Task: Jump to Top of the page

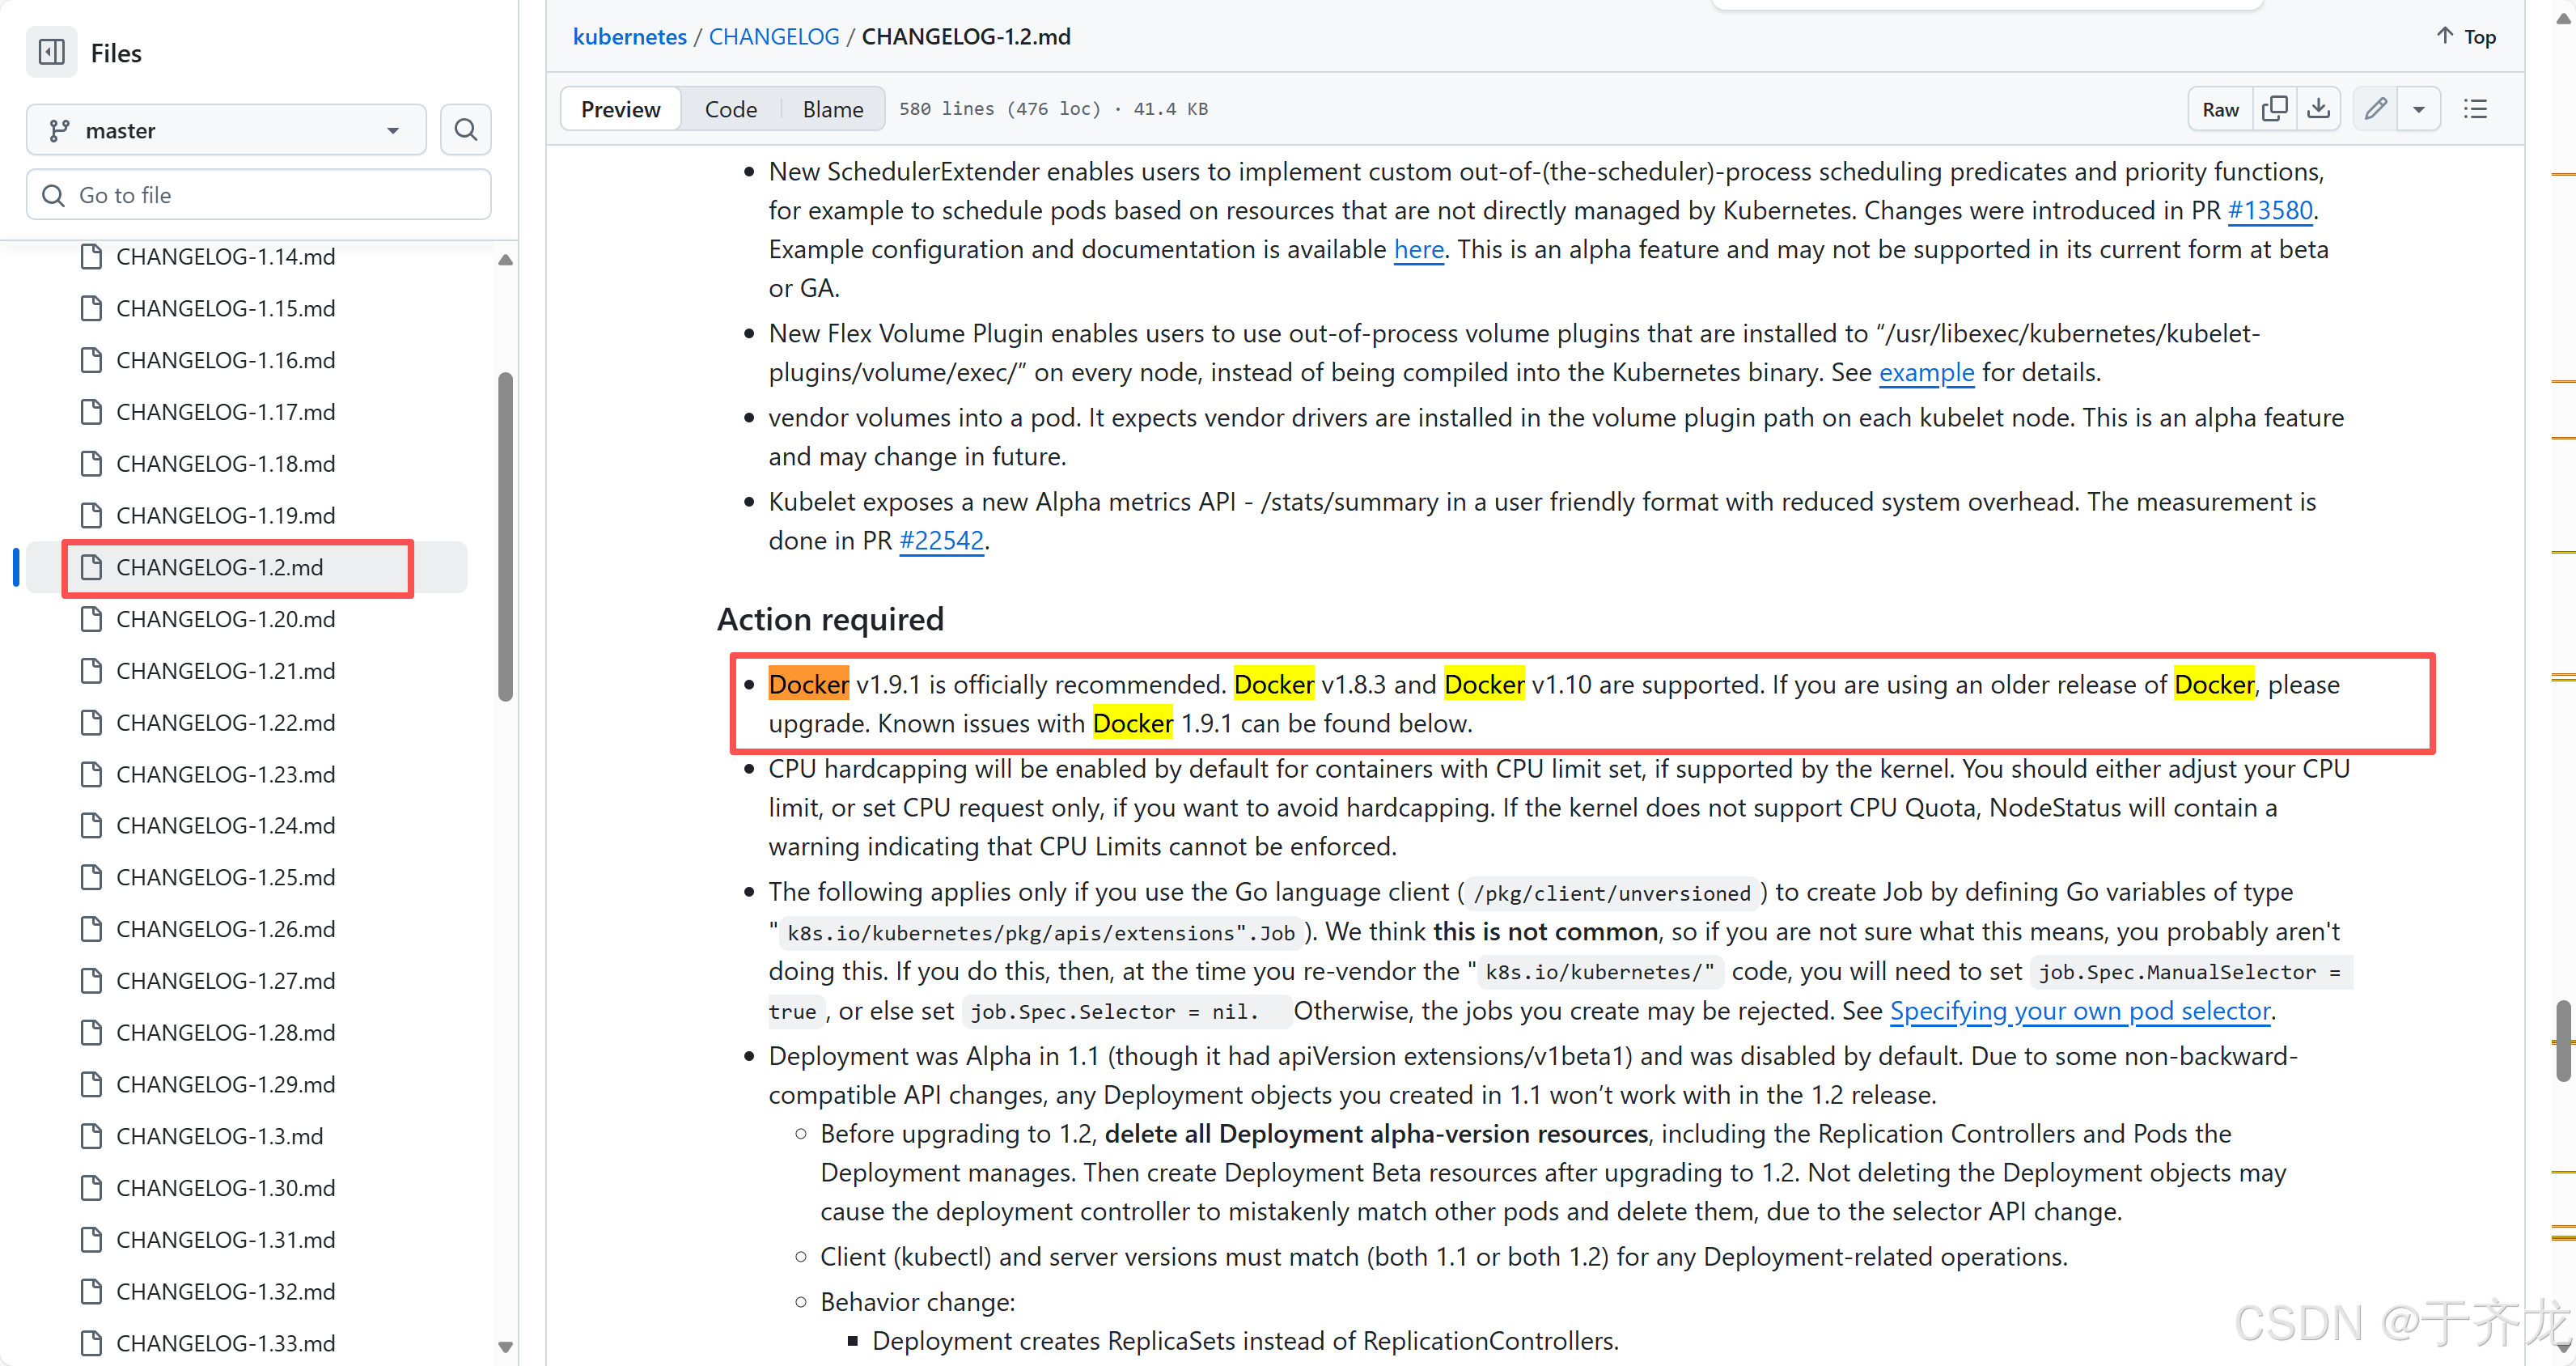Action: 2466,37
